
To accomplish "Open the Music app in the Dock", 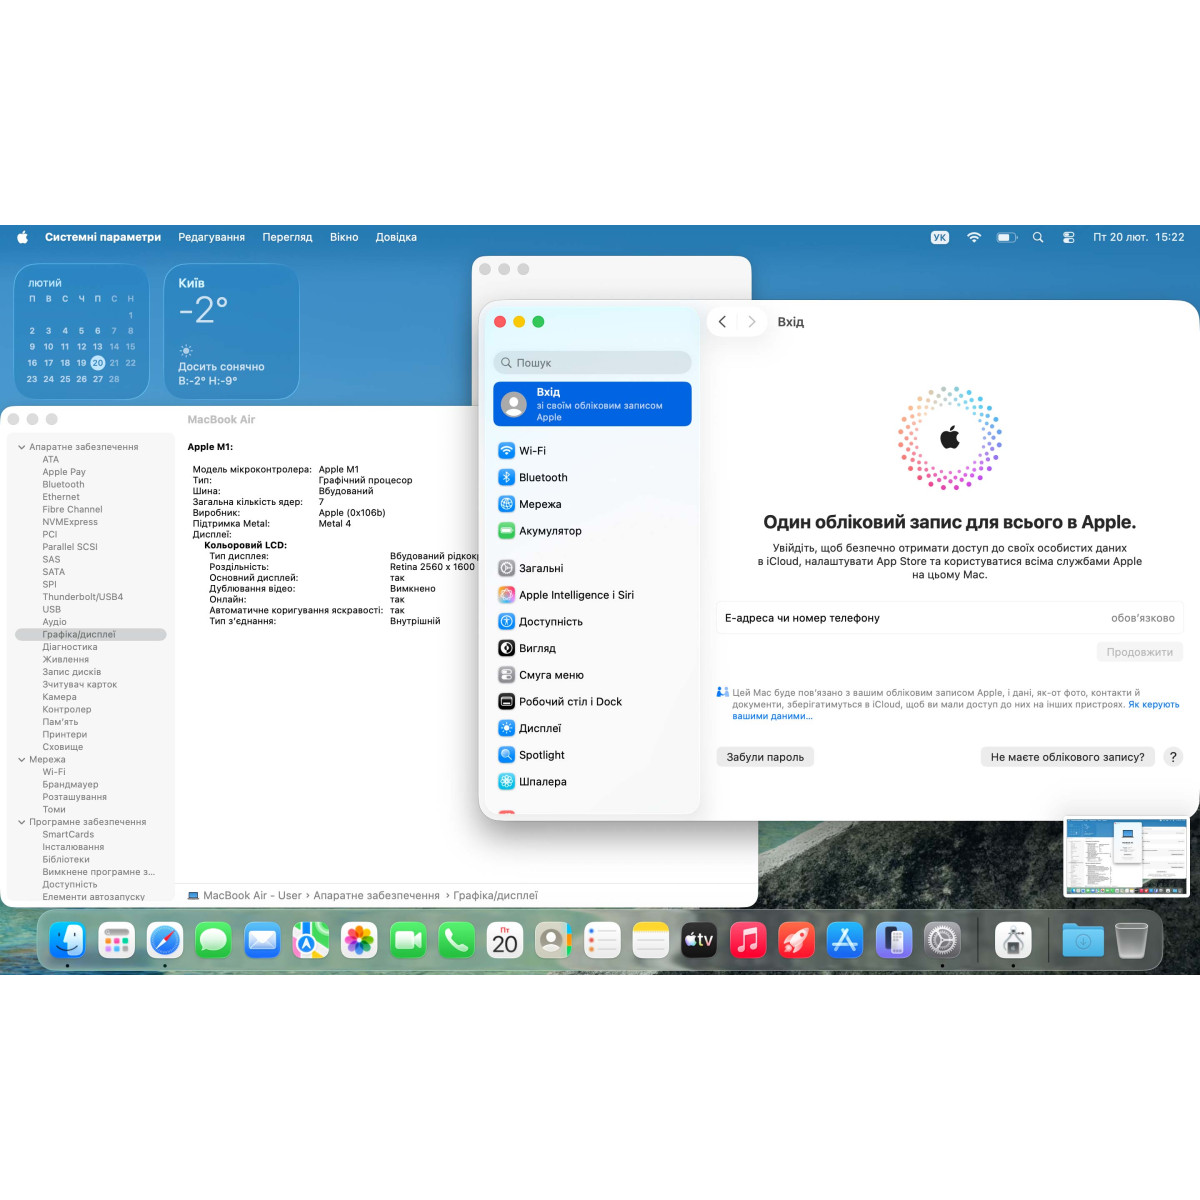I will click(x=748, y=940).
